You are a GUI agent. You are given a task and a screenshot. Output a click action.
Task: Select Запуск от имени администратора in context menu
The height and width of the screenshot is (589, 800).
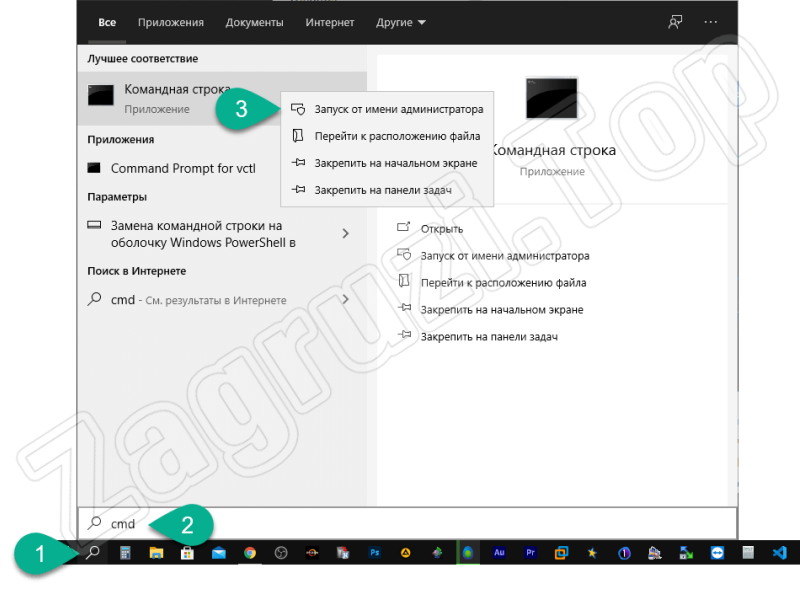point(398,109)
